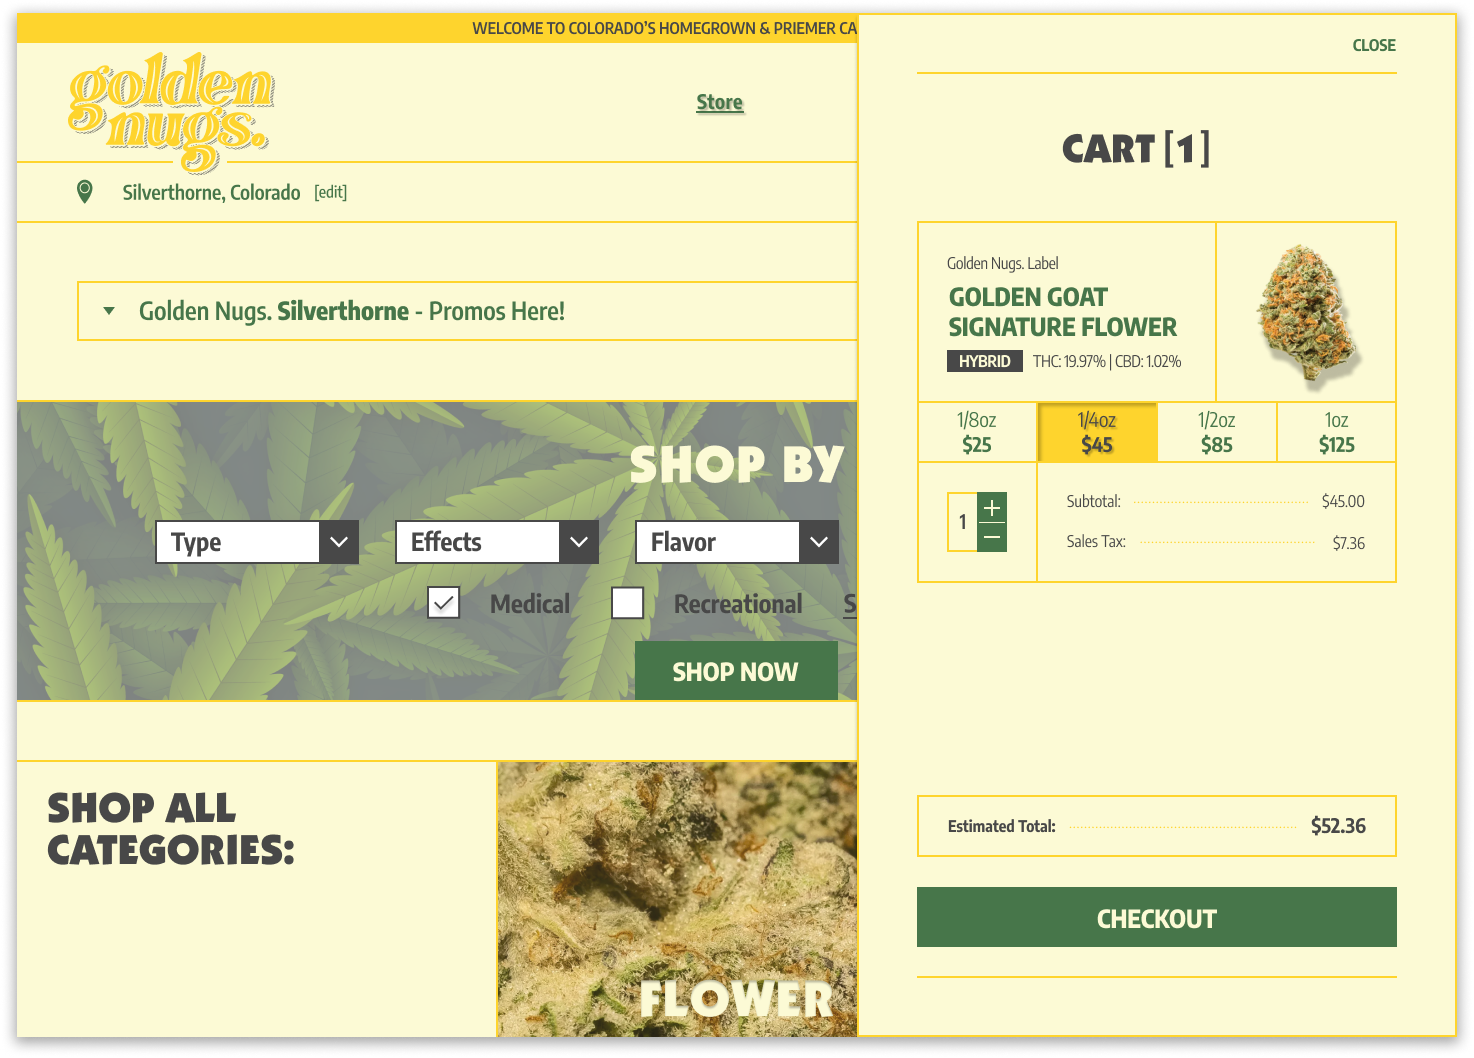This screenshot has height=1058, width=1474.
Task: Click the Subtotal $45.00 value
Action: 1343,501
